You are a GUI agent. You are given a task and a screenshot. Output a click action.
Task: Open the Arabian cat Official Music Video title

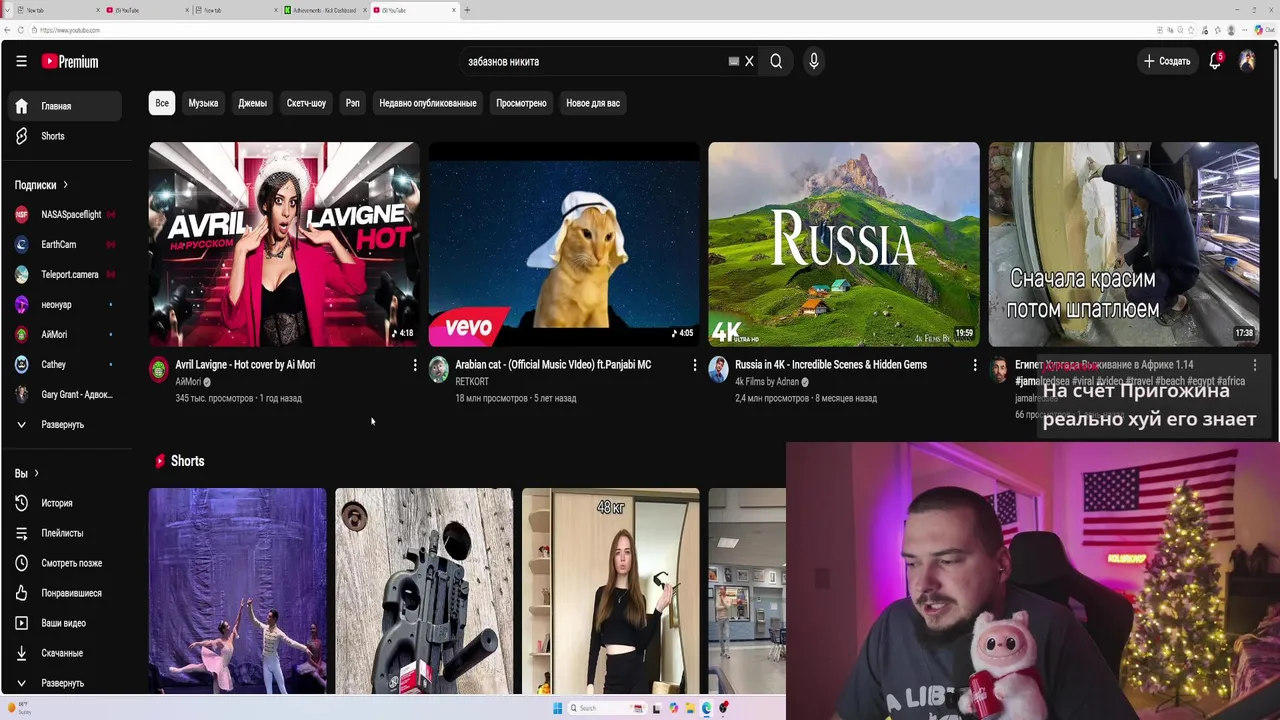click(553, 365)
